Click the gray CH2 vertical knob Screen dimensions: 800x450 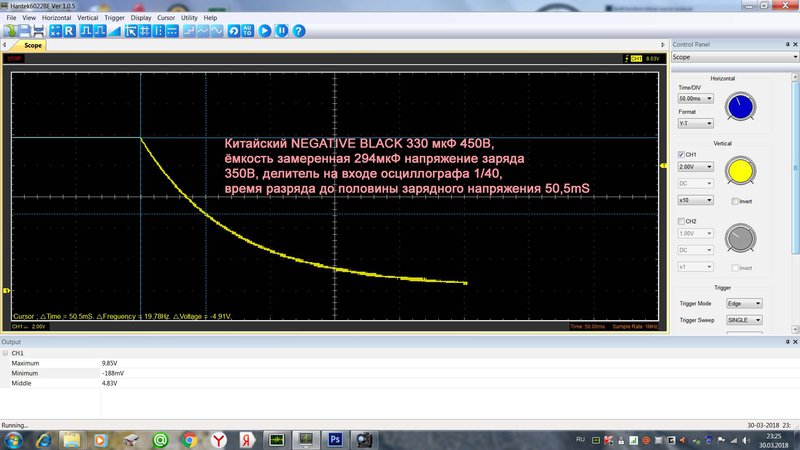point(740,238)
